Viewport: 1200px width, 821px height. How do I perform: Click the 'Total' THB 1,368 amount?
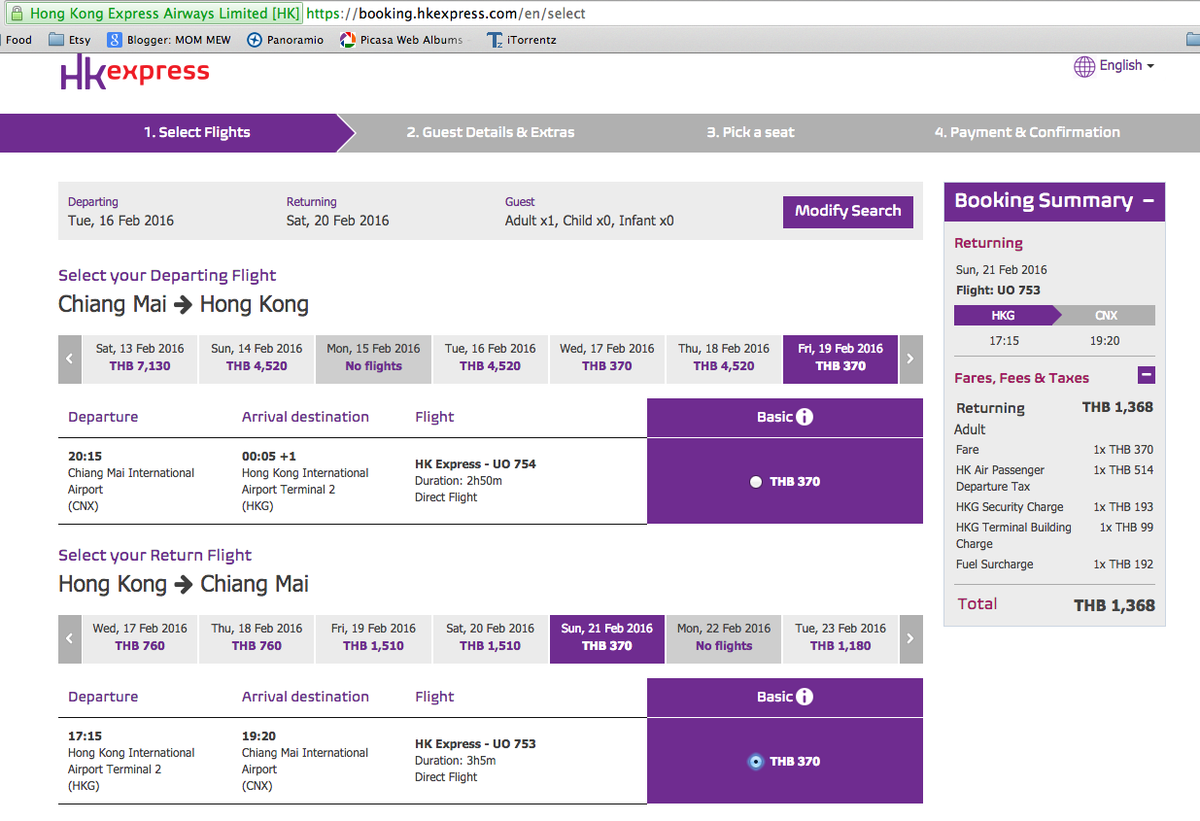tap(1114, 606)
